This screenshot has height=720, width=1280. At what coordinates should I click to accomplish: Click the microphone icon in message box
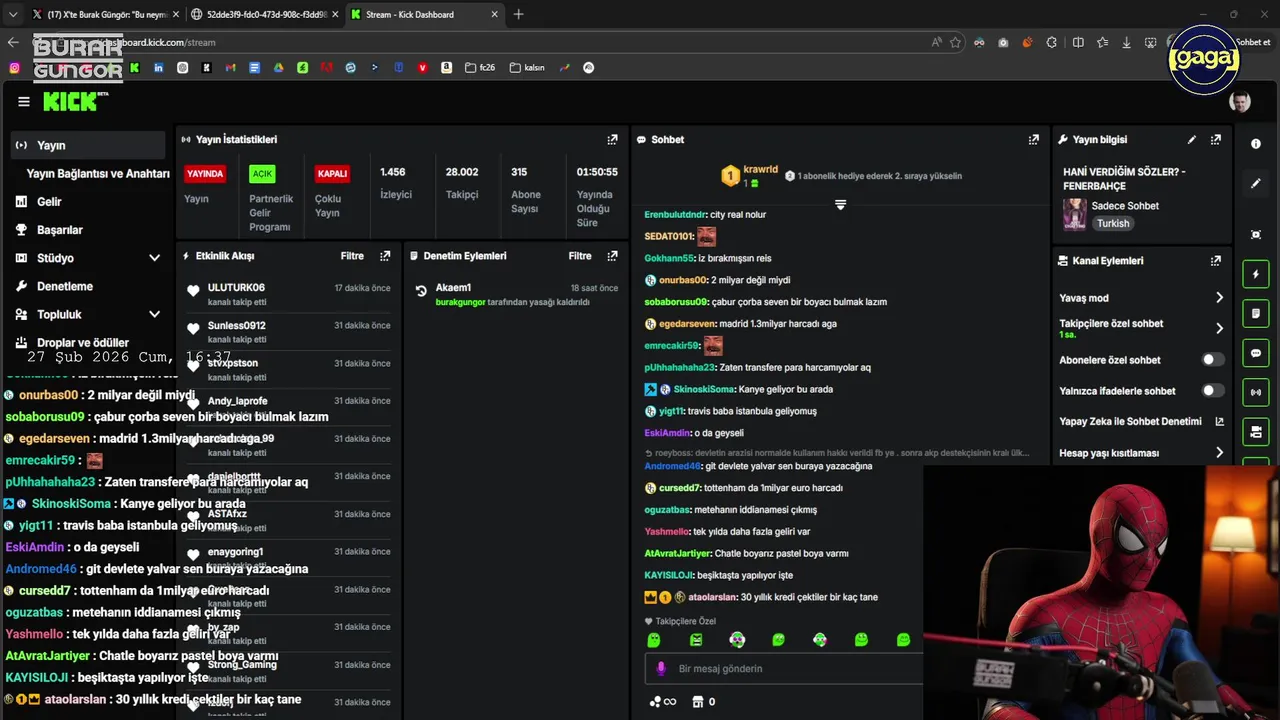click(660, 668)
